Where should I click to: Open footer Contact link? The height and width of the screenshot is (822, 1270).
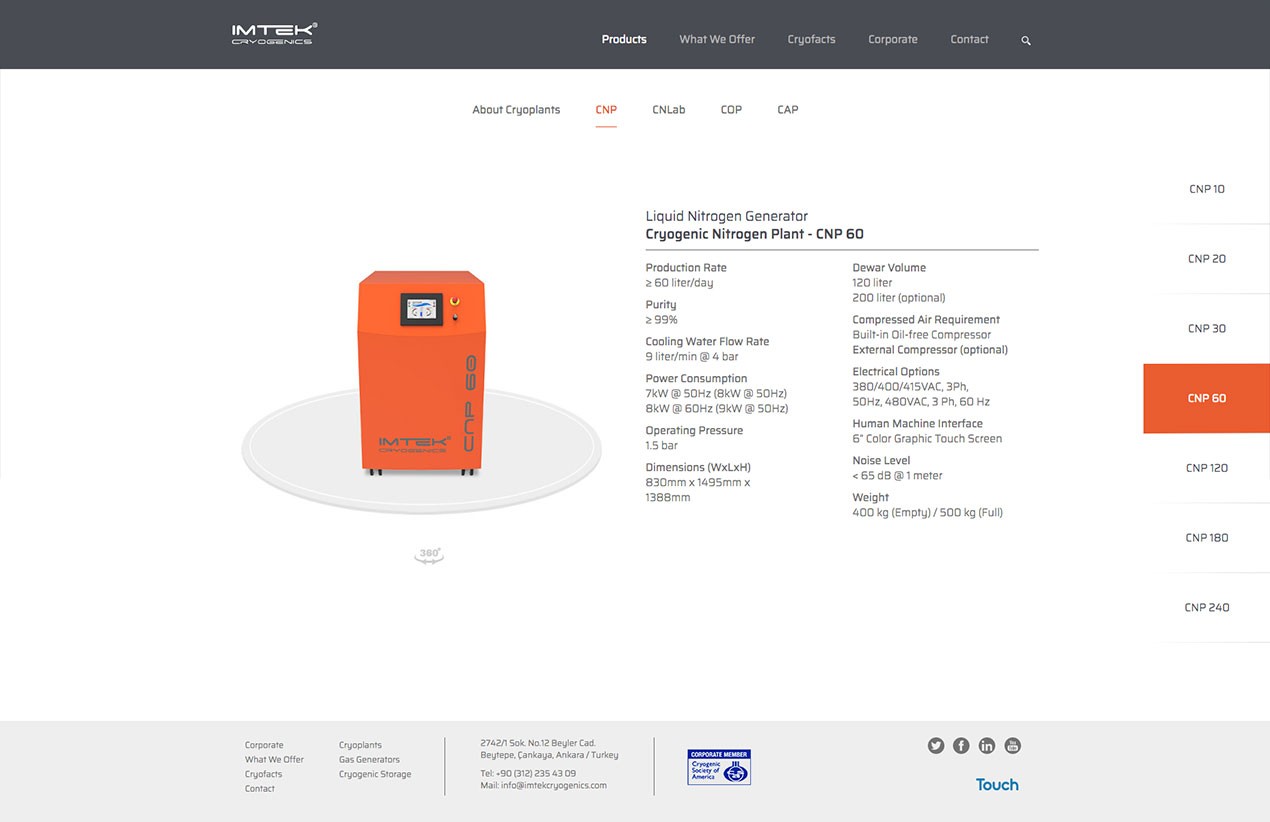pyautogui.click(x=260, y=789)
